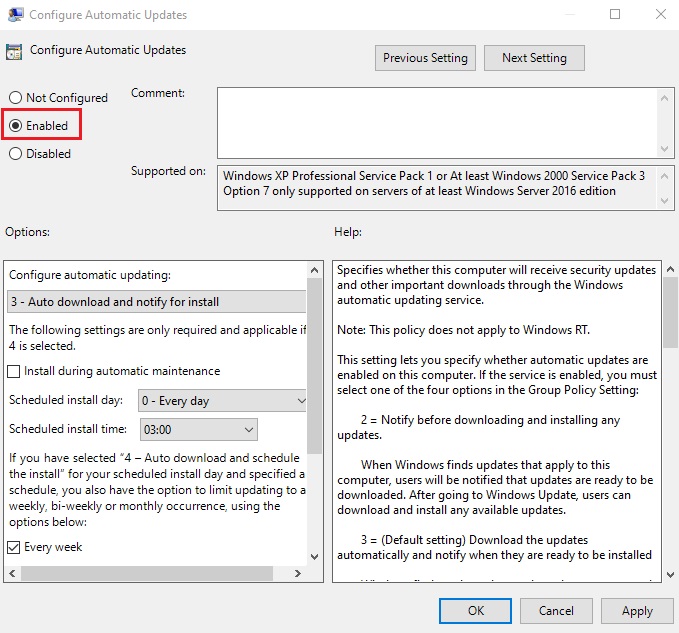The height and width of the screenshot is (633, 679).
Task: Go to Next Setting
Action: pos(534,58)
